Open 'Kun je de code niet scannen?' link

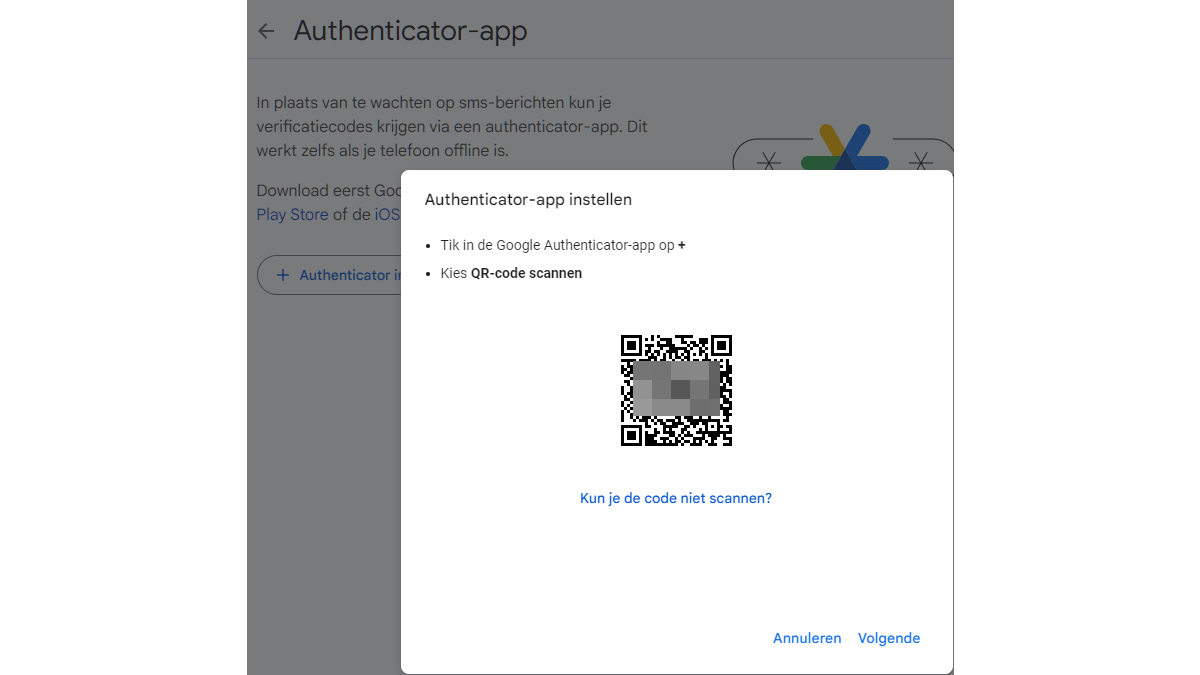click(676, 498)
